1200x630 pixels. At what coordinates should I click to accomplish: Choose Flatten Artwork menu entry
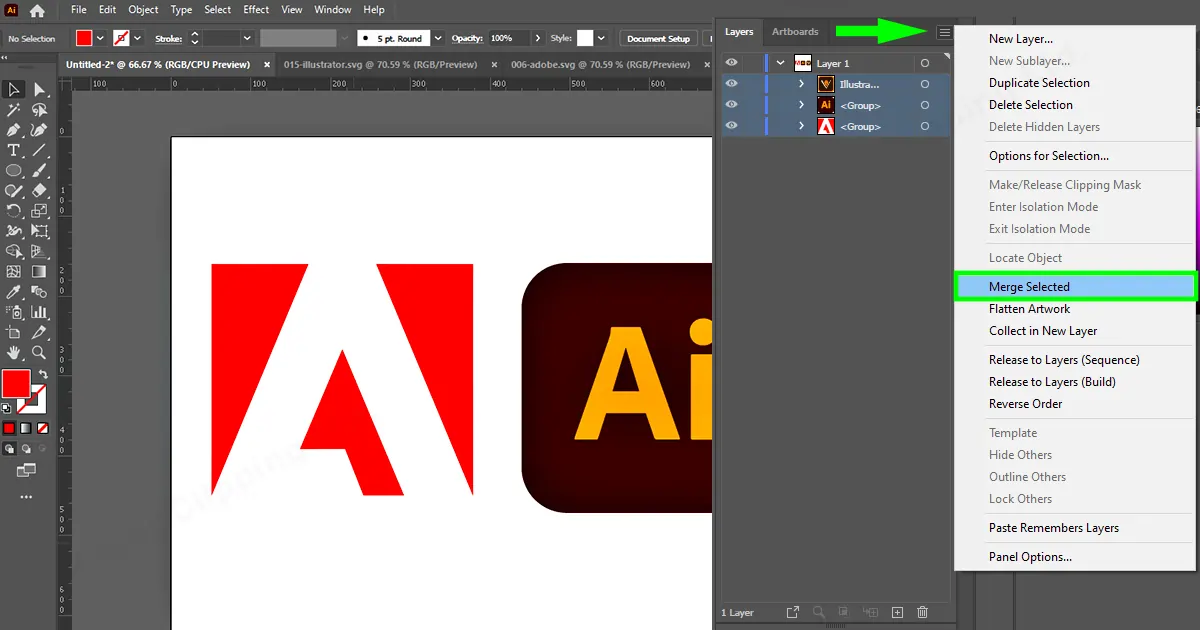click(1029, 309)
